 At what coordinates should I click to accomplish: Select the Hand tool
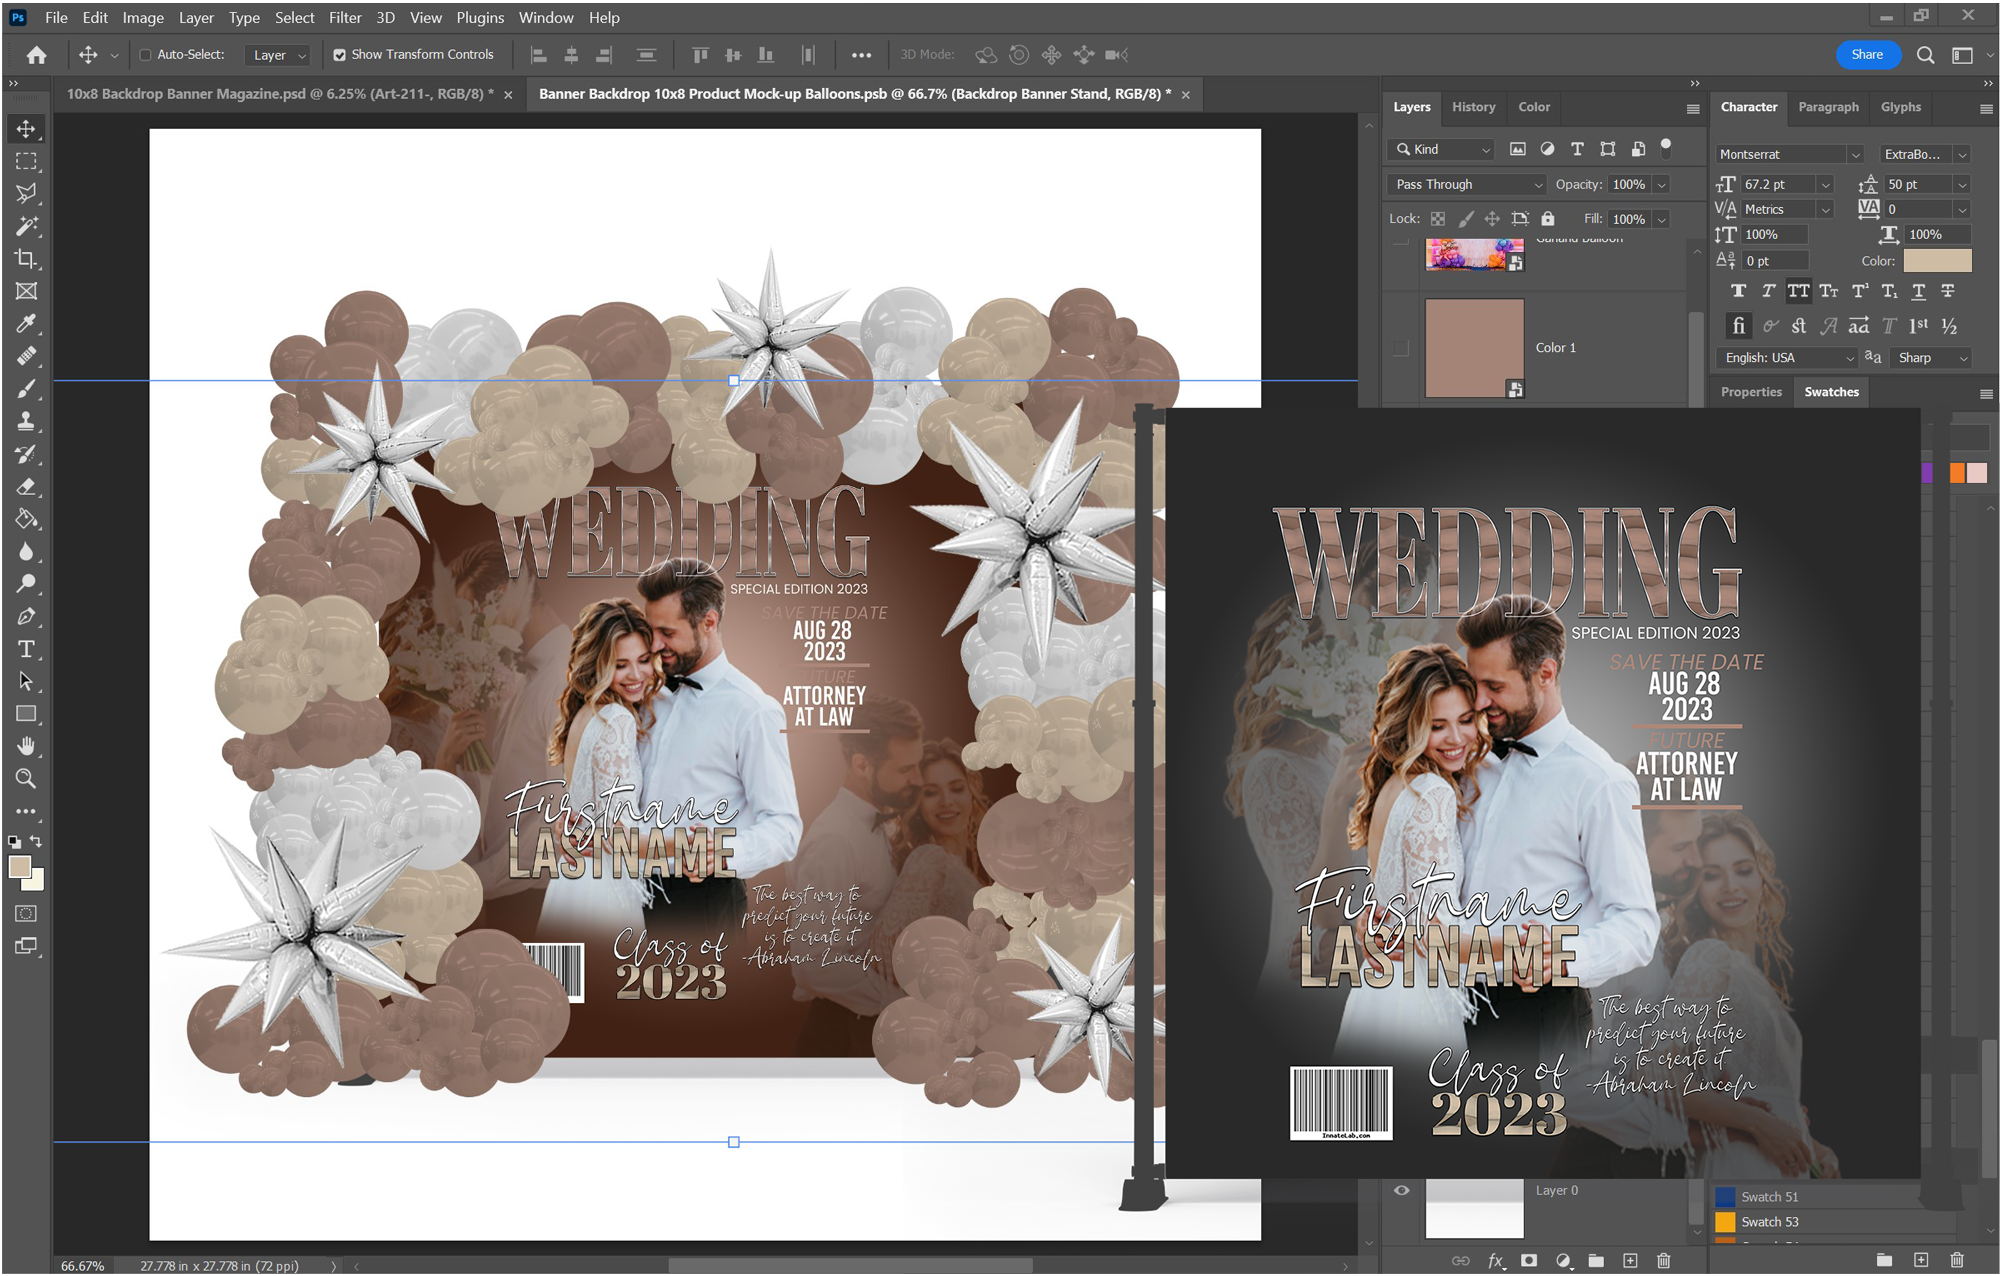[x=26, y=746]
